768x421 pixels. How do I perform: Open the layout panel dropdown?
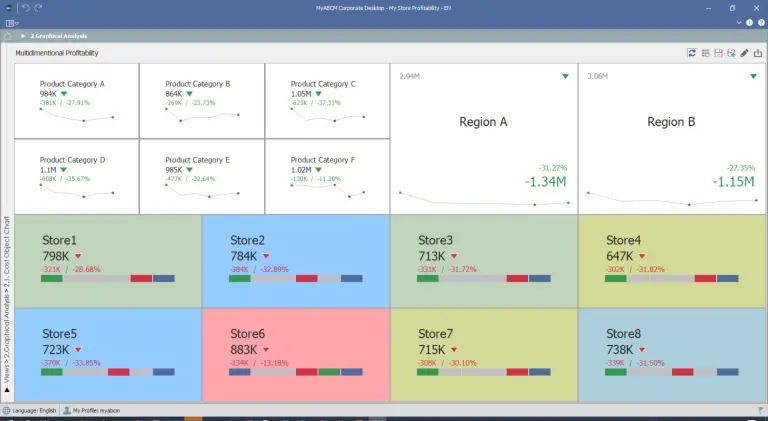click(11, 21)
